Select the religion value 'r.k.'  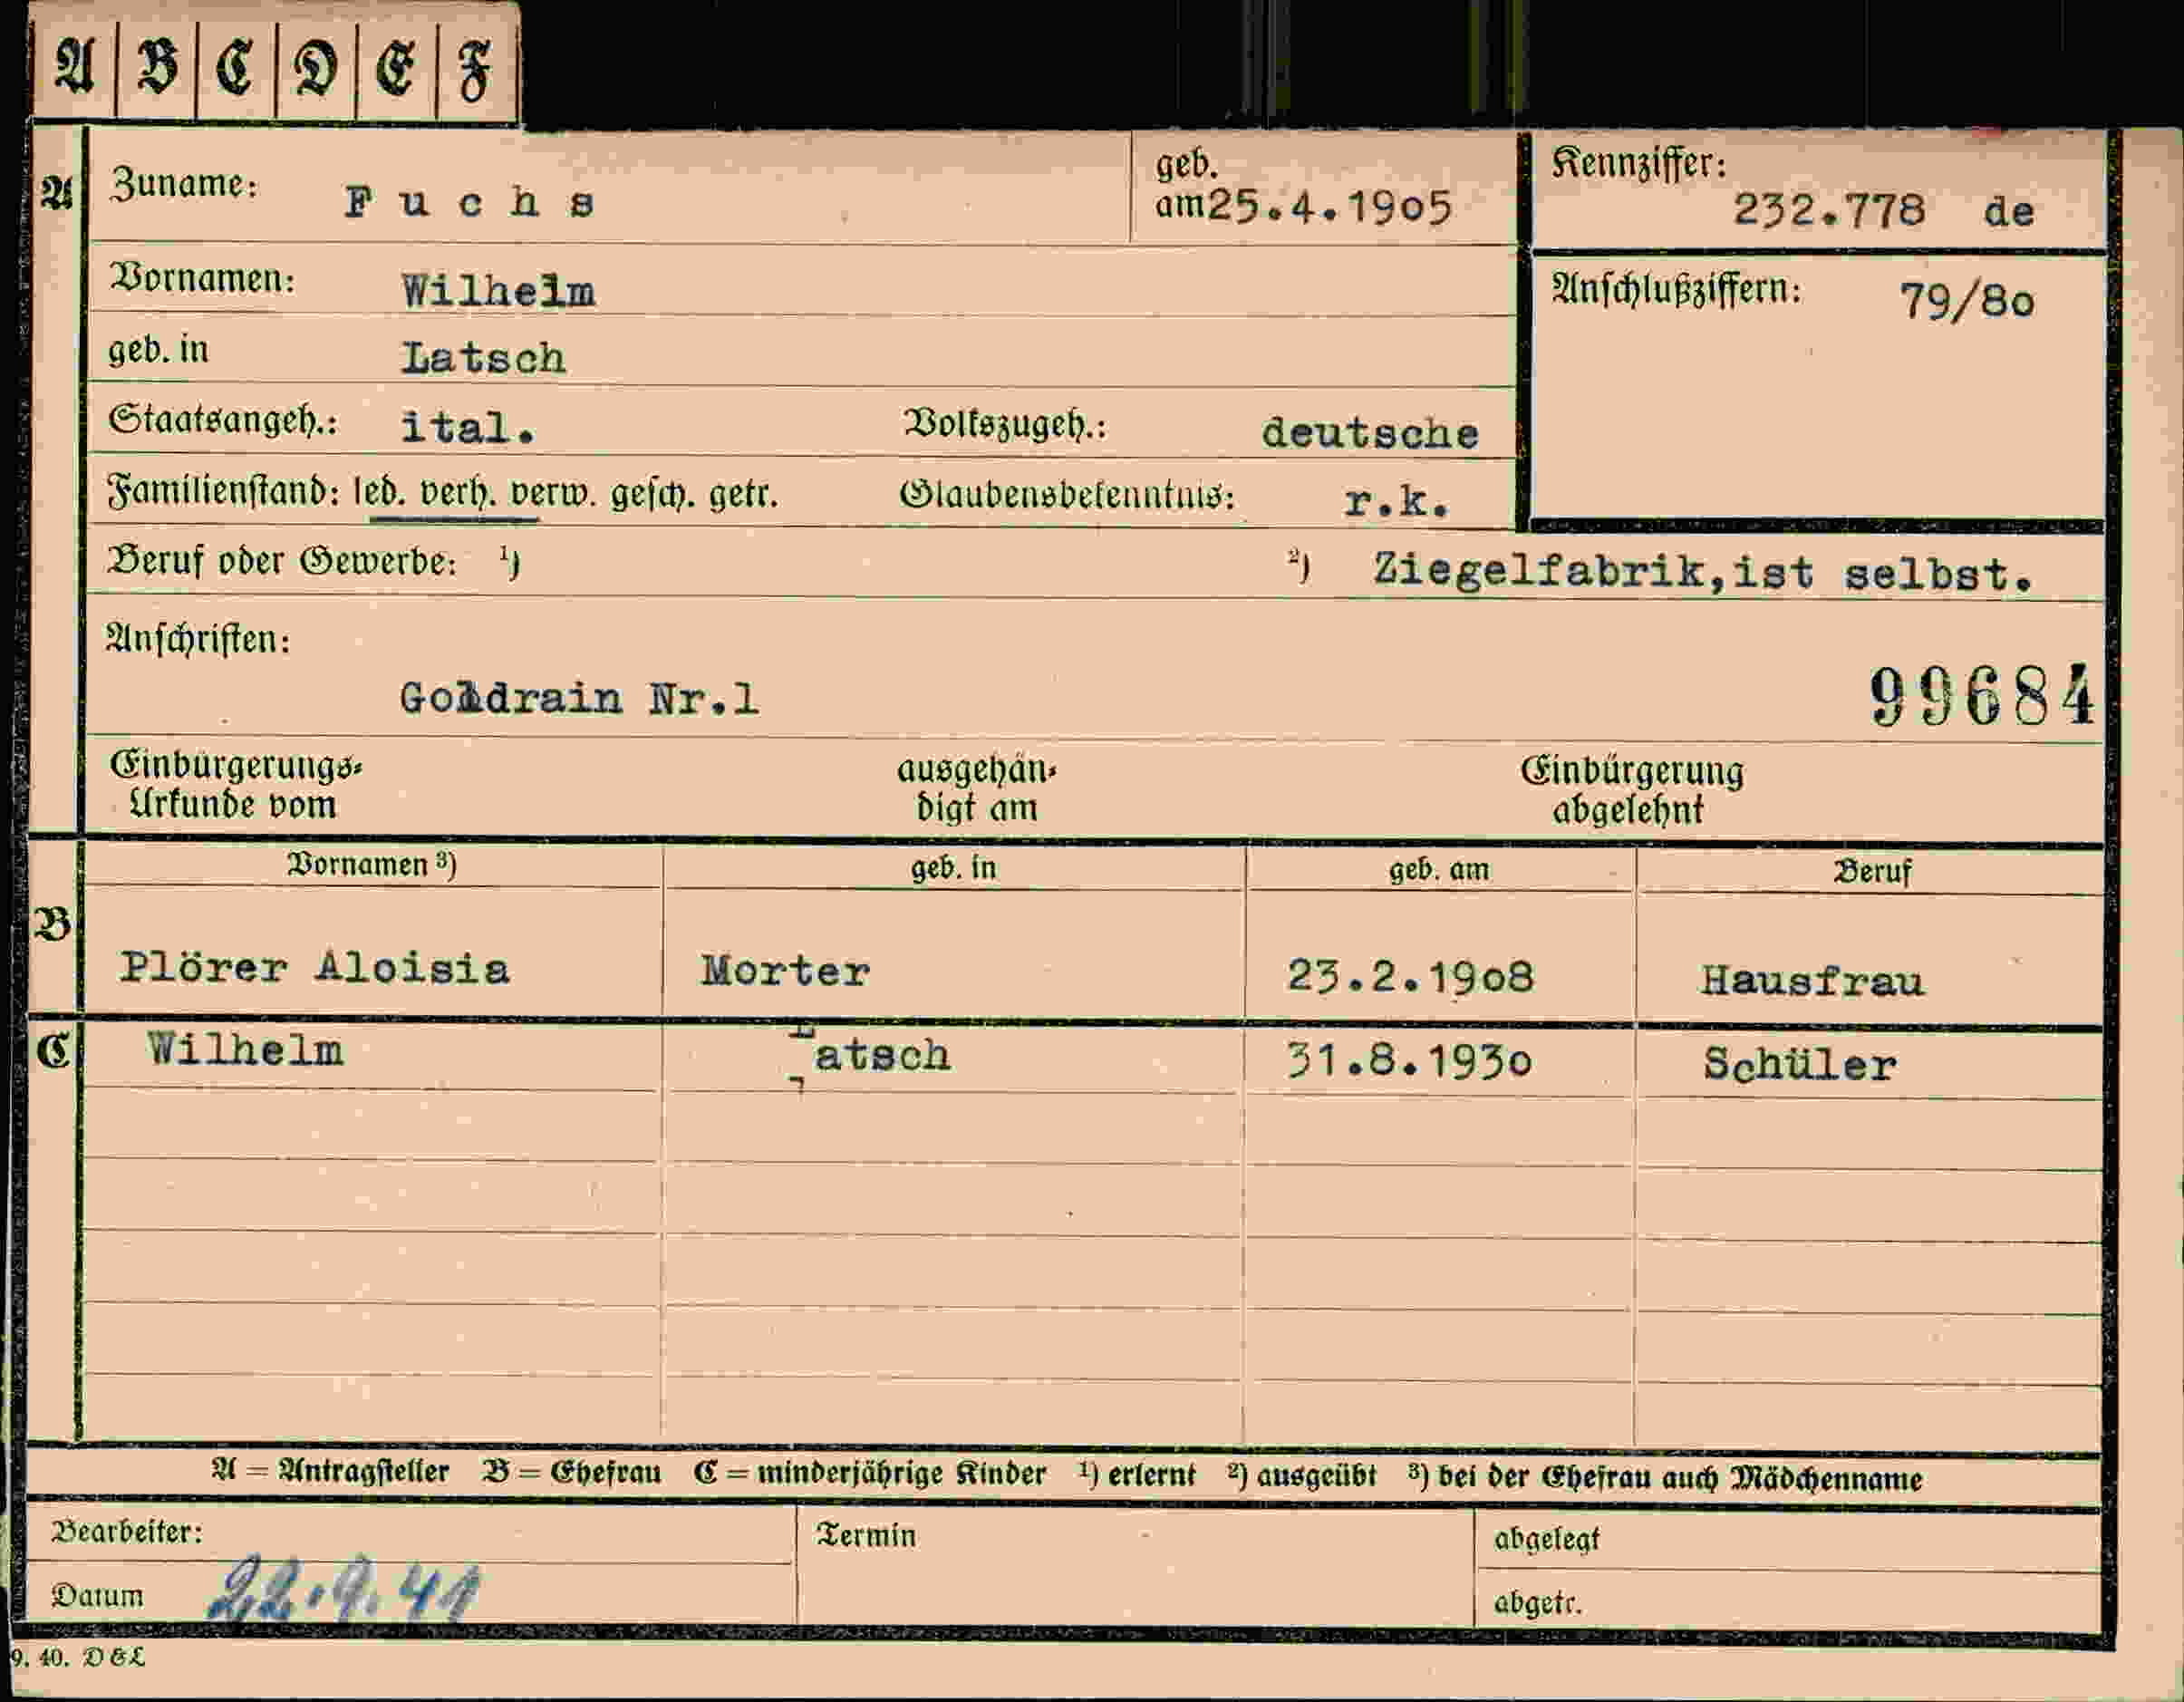click(x=1396, y=502)
